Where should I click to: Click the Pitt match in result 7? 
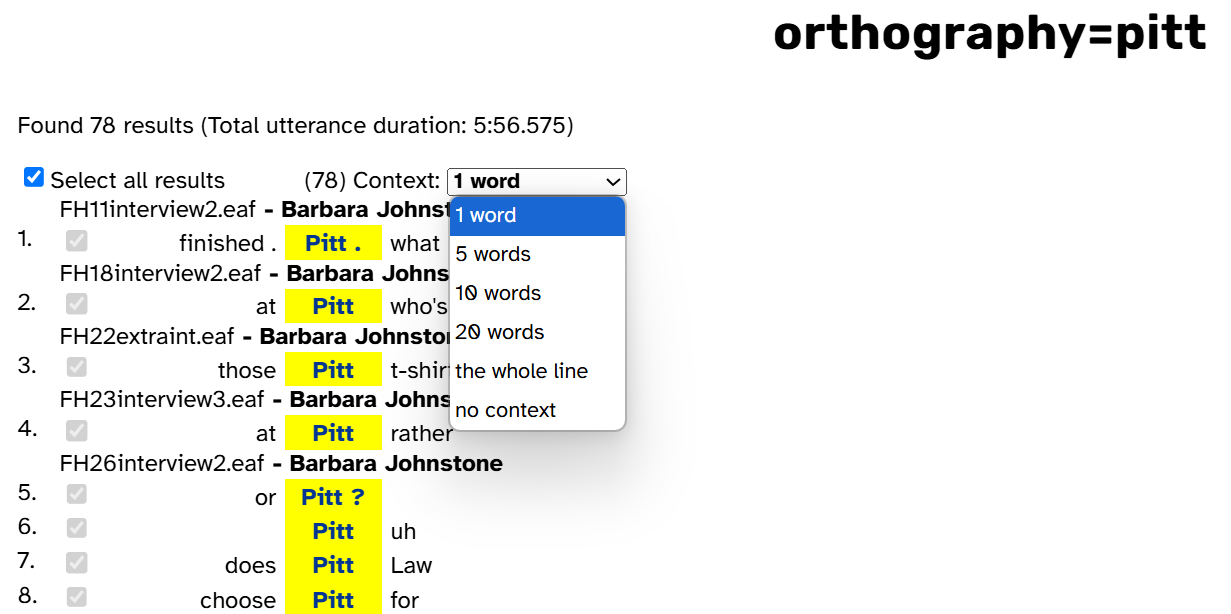point(333,565)
